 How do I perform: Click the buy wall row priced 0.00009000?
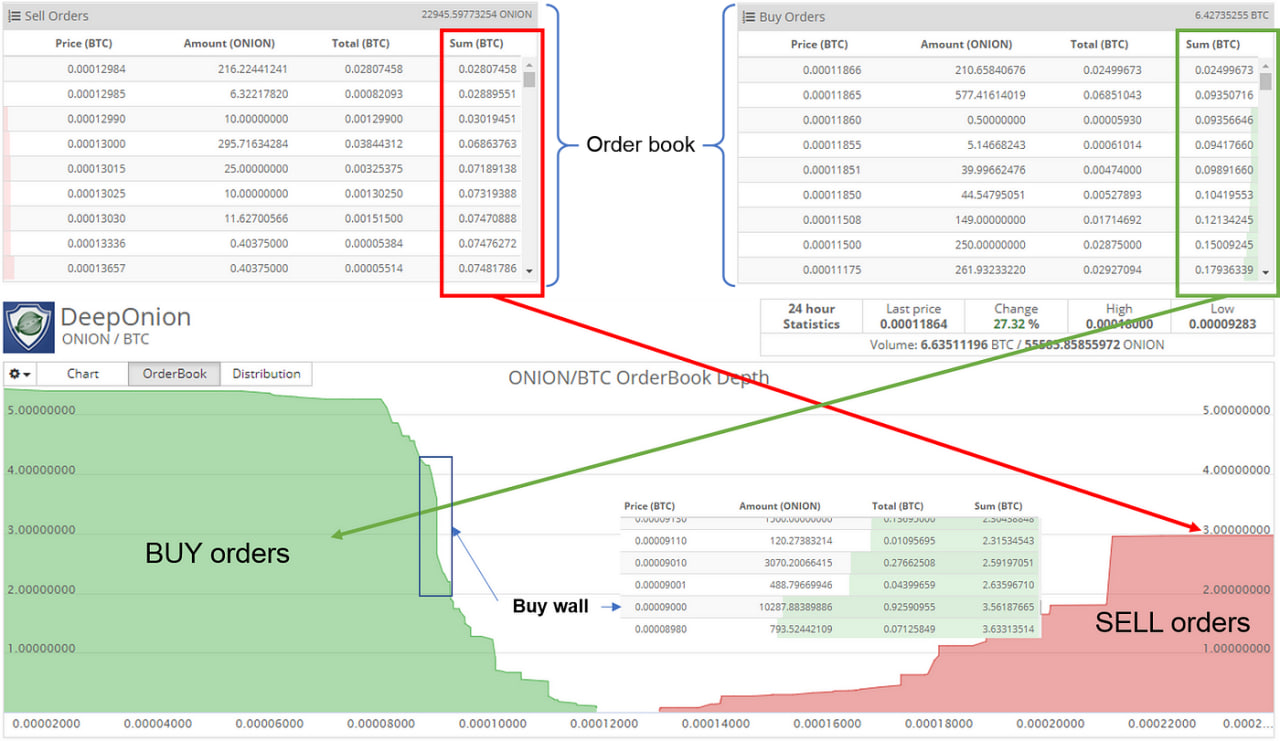(x=830, y=607)
